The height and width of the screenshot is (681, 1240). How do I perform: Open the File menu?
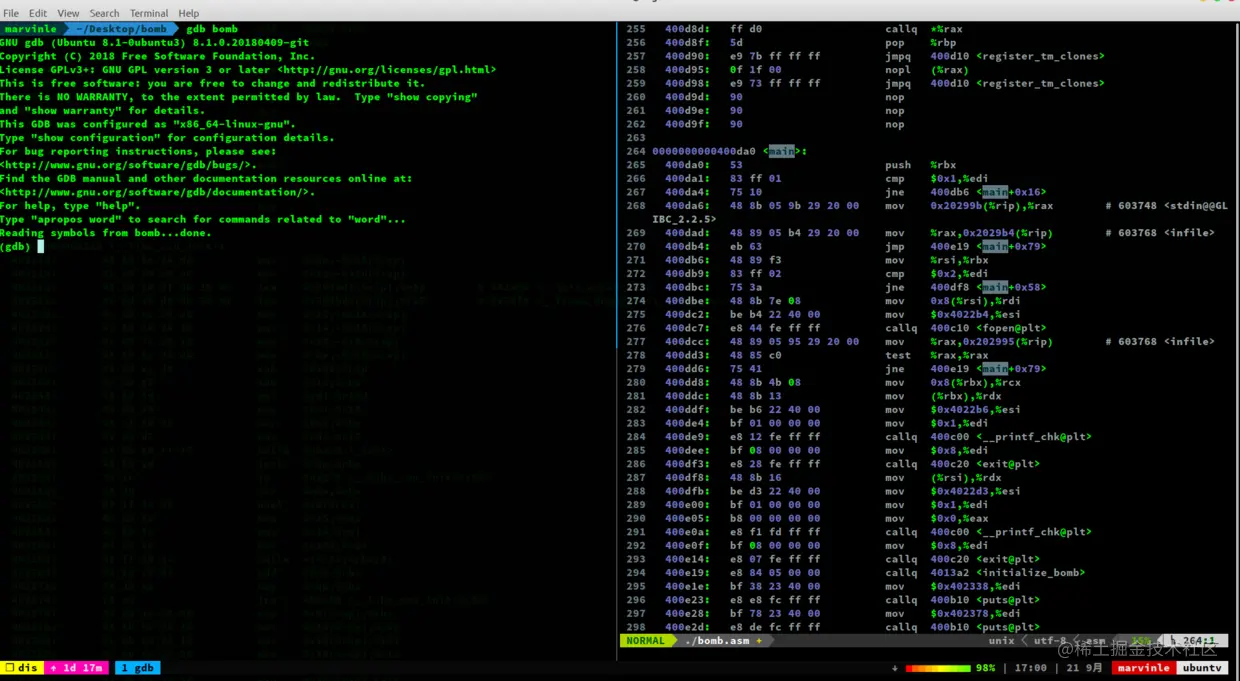click(x=11, y=13)
